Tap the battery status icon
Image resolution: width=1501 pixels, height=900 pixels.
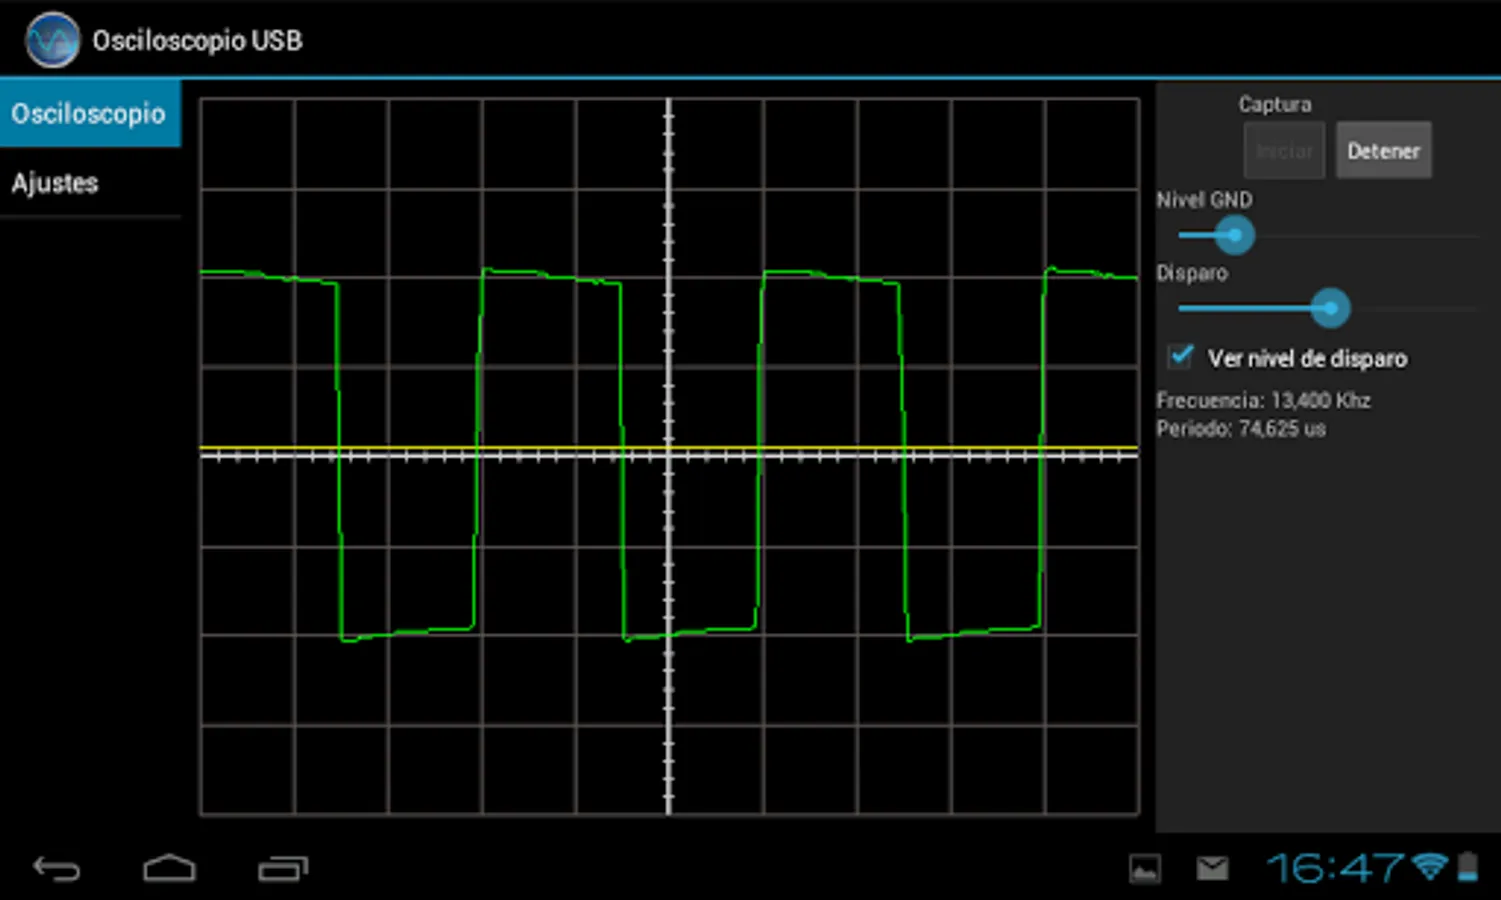pyautogui.click(x=1467, y=866)
